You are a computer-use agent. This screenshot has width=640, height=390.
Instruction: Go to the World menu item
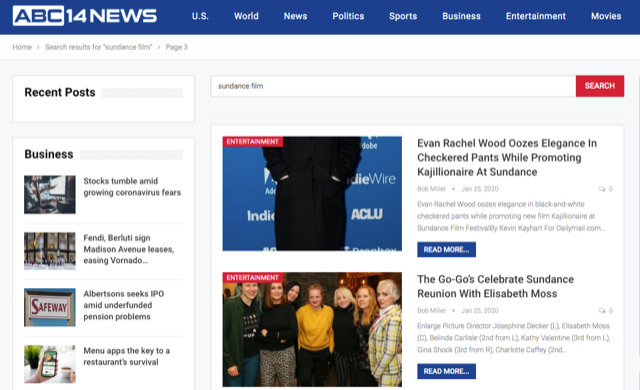246,16
